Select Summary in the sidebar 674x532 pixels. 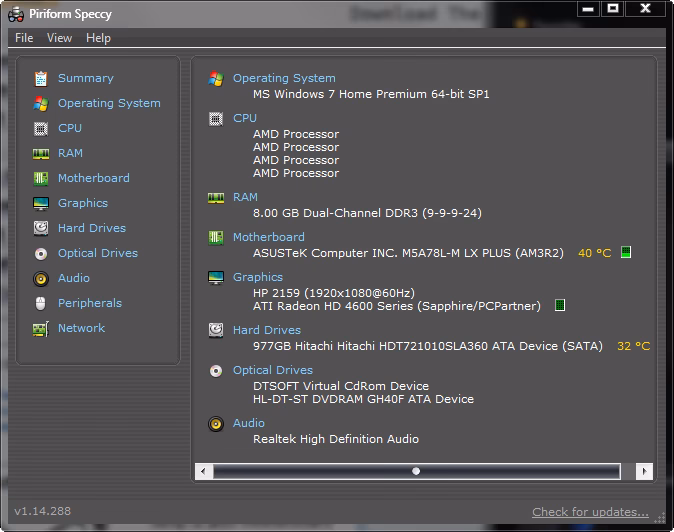86,78
